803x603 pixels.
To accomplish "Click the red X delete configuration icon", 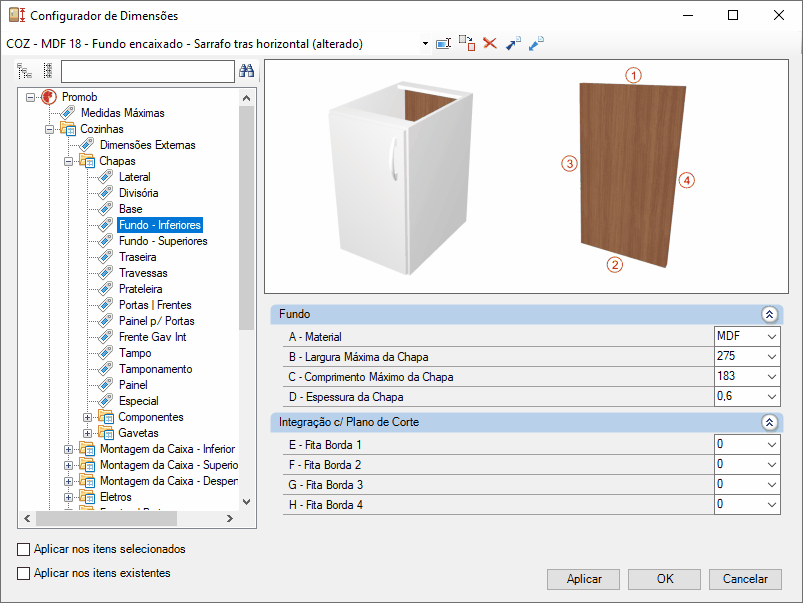I will 490,44.
